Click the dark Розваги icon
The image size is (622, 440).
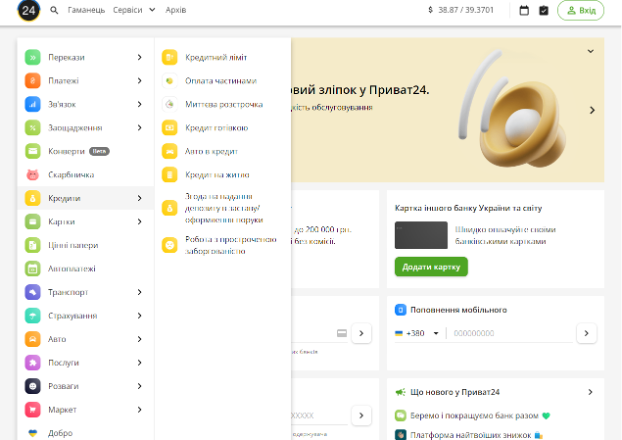[x=33, y=386]
